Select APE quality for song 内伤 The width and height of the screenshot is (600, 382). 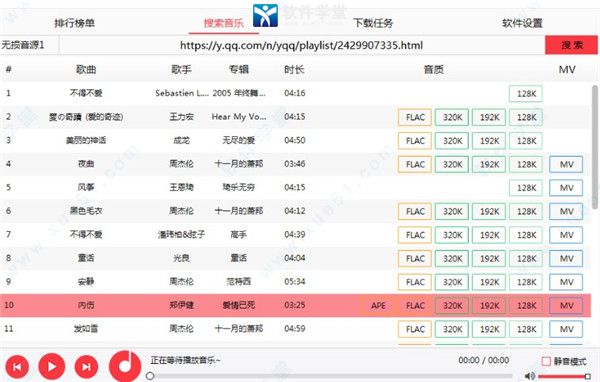point(378,305)
